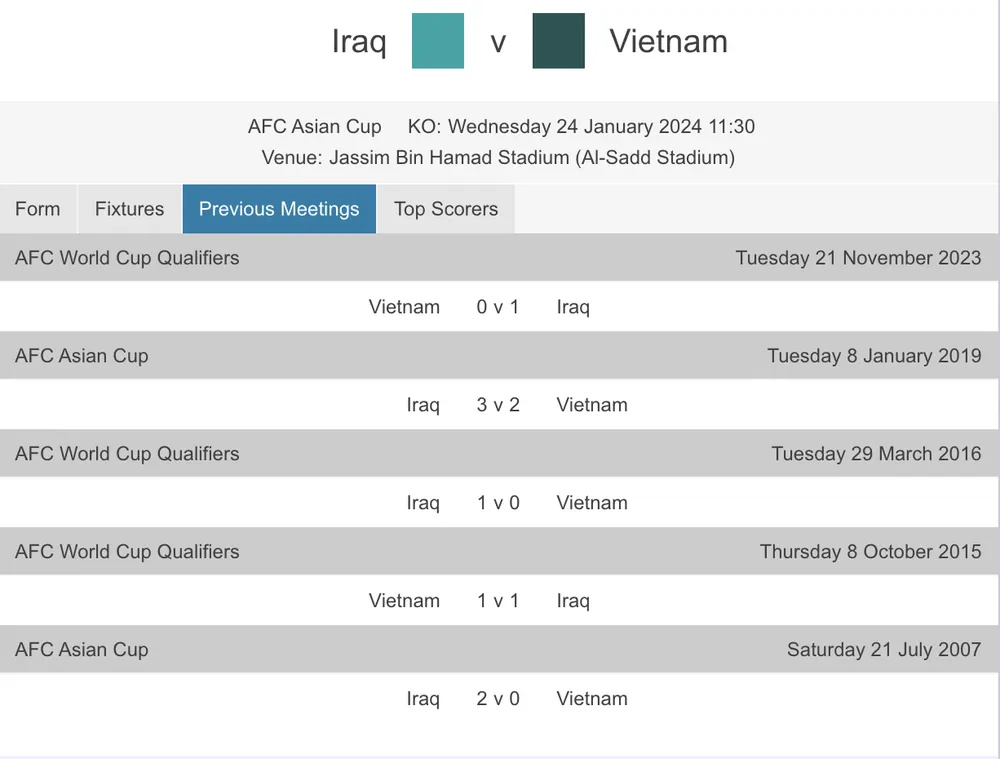Open the Top Scorers tab
Viewport: 1000px width, 759px height.
click(445, 209)
